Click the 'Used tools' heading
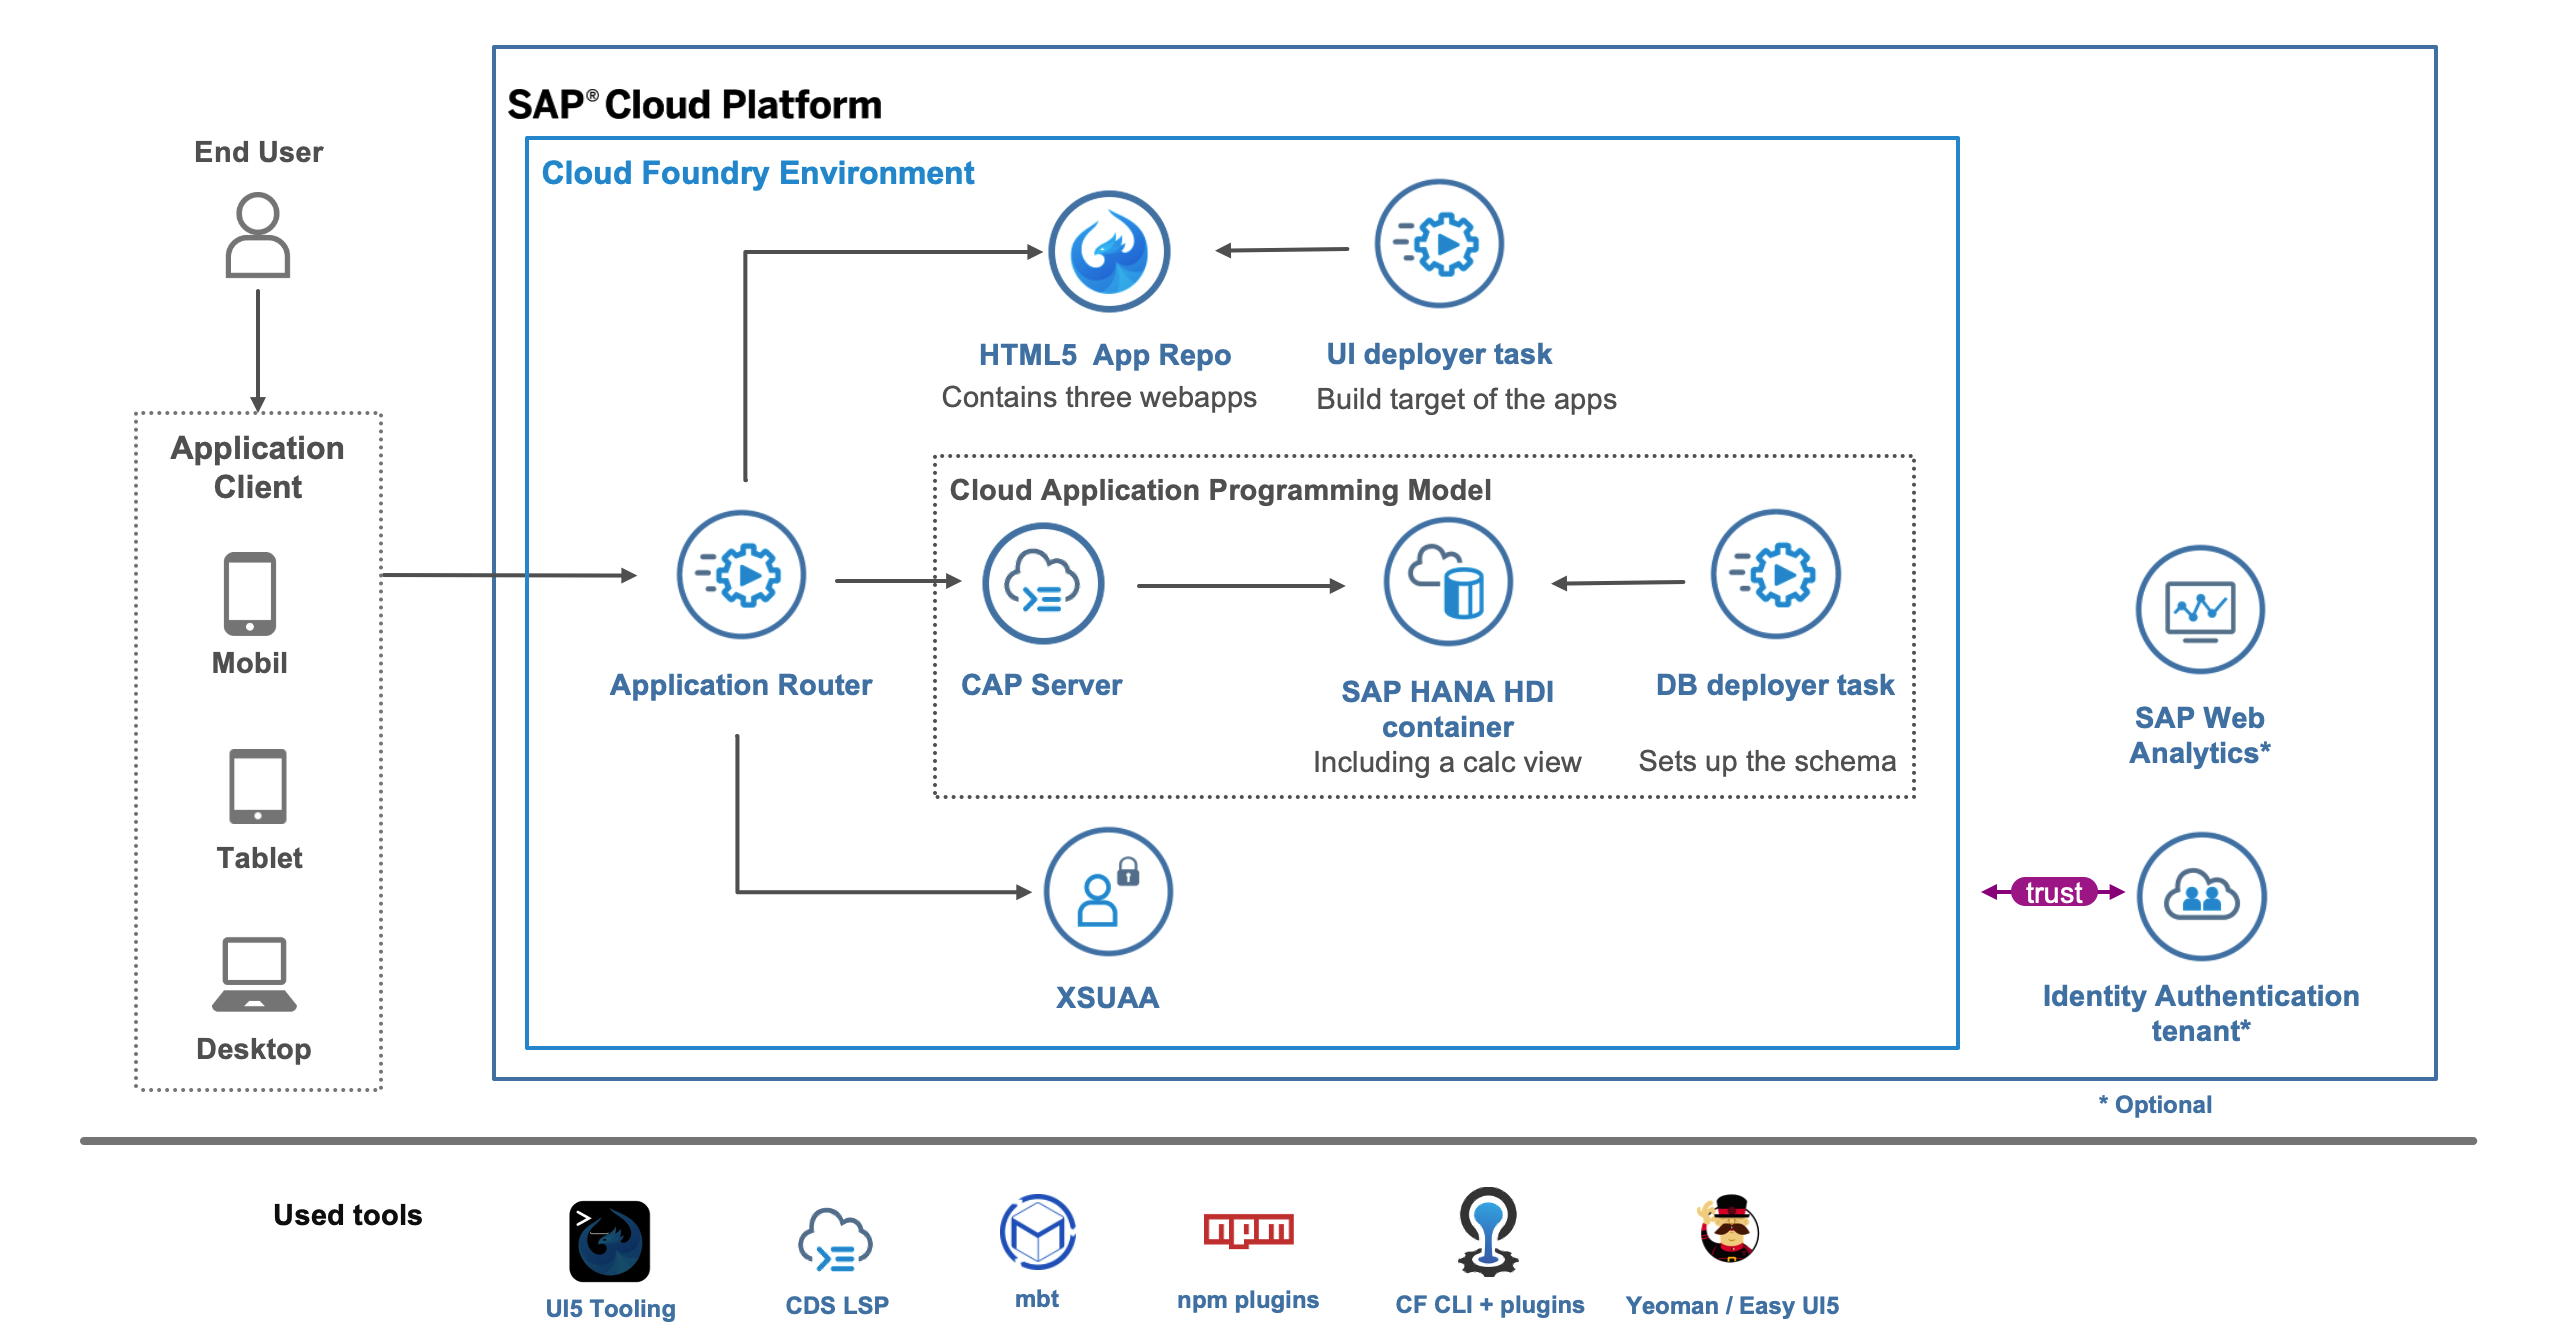This screenshot has height=1324, width=2553. point(348,1215)
